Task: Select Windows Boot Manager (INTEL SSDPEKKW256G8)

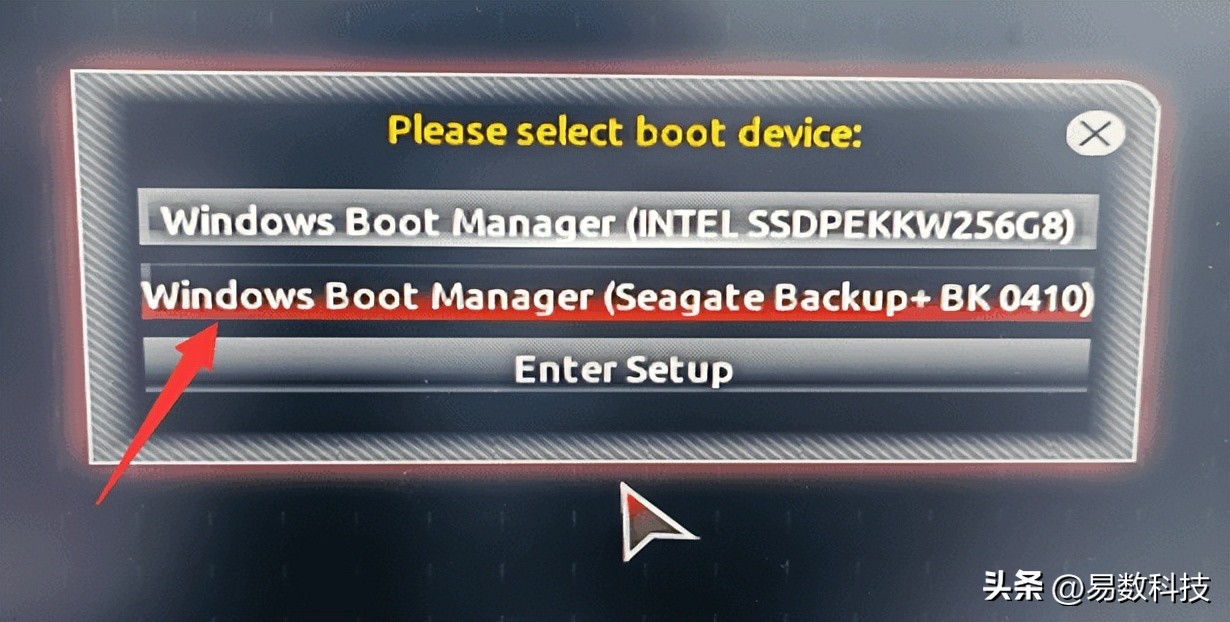Action: point(618,220)
